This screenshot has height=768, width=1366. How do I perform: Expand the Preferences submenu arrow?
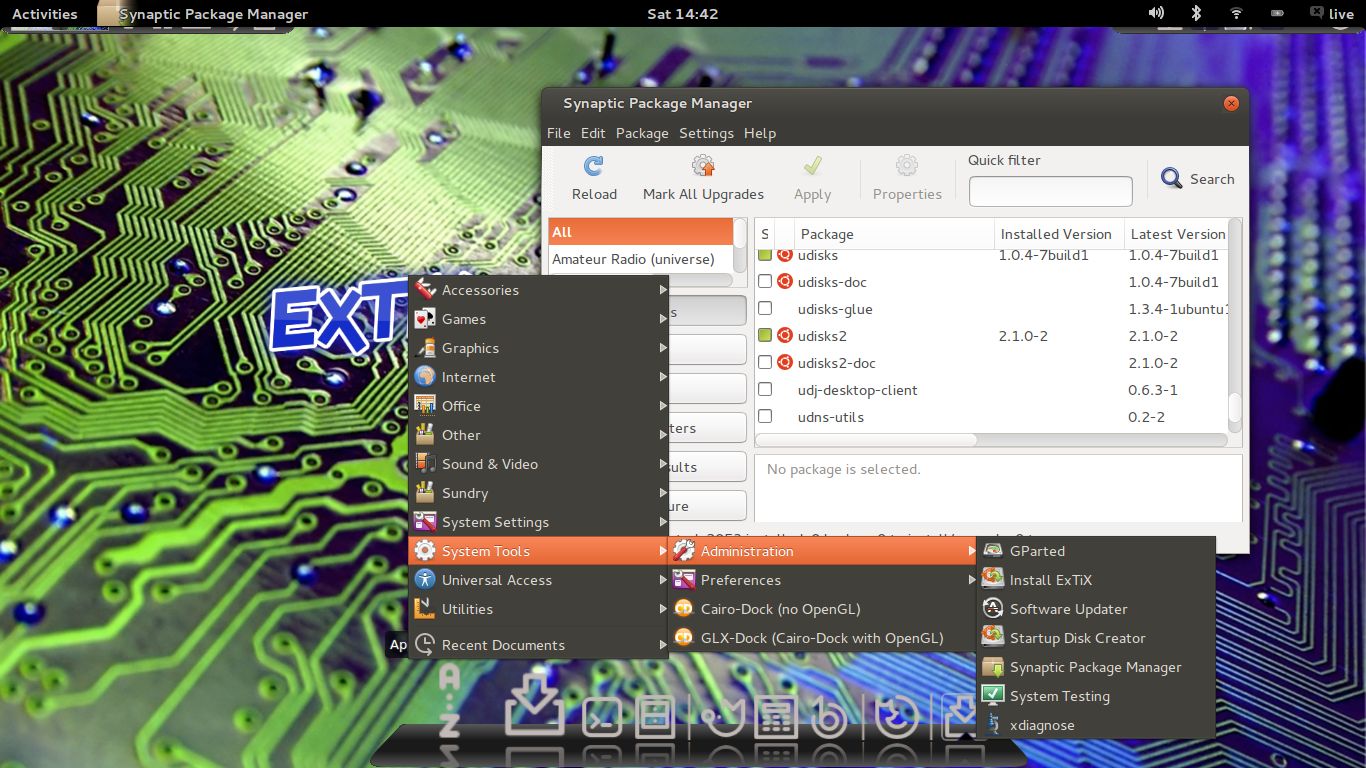pos(971,580)
